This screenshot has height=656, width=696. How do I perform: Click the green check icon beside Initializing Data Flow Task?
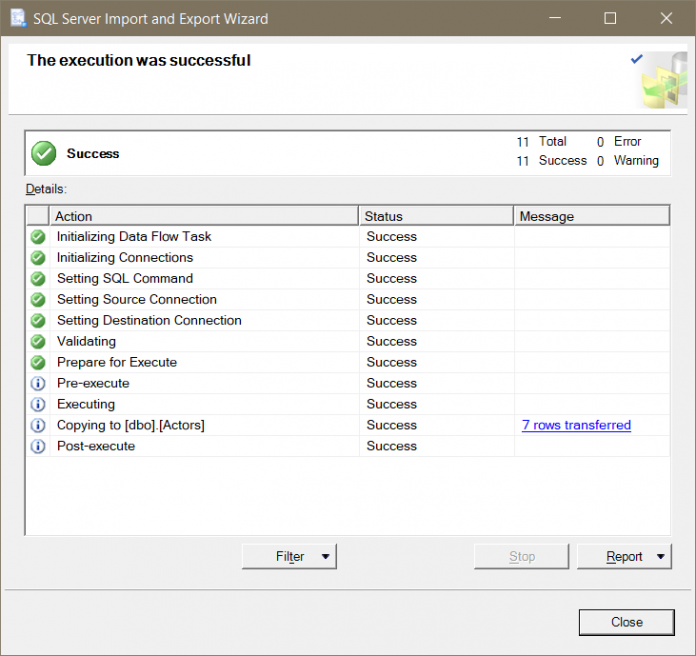(38, 237)
